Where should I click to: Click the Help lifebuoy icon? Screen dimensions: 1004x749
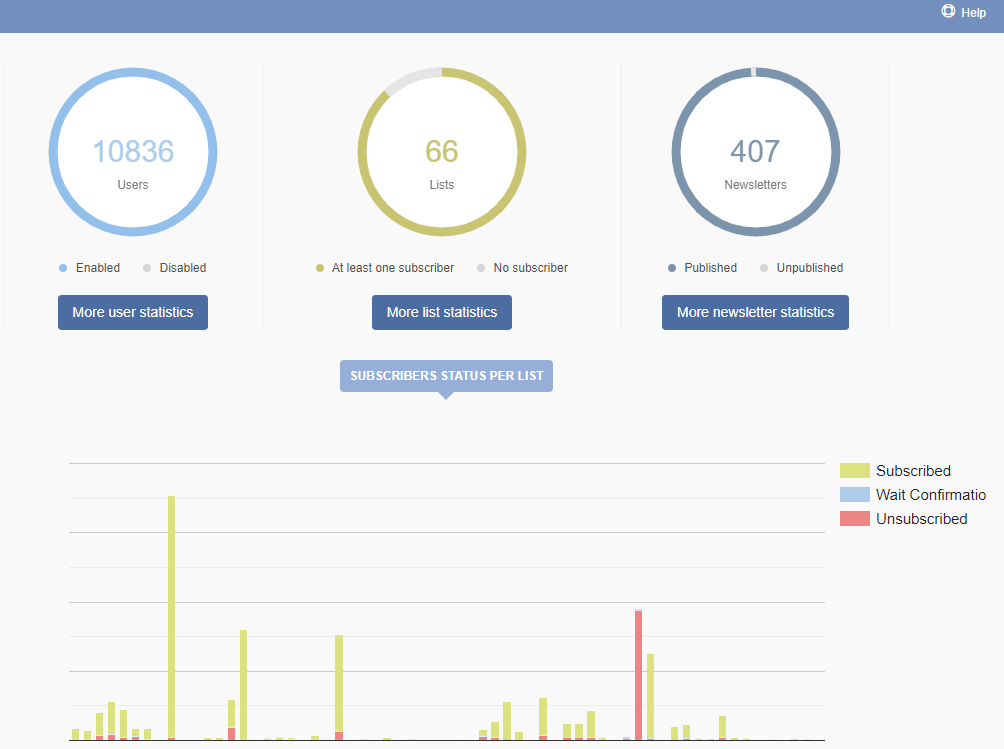948,11
